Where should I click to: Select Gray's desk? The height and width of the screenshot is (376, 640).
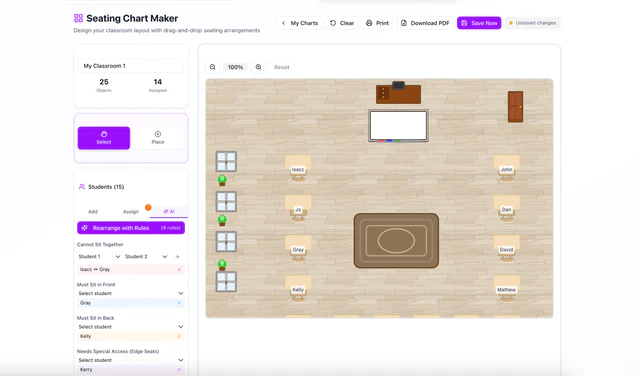click(x=298, y=248)
